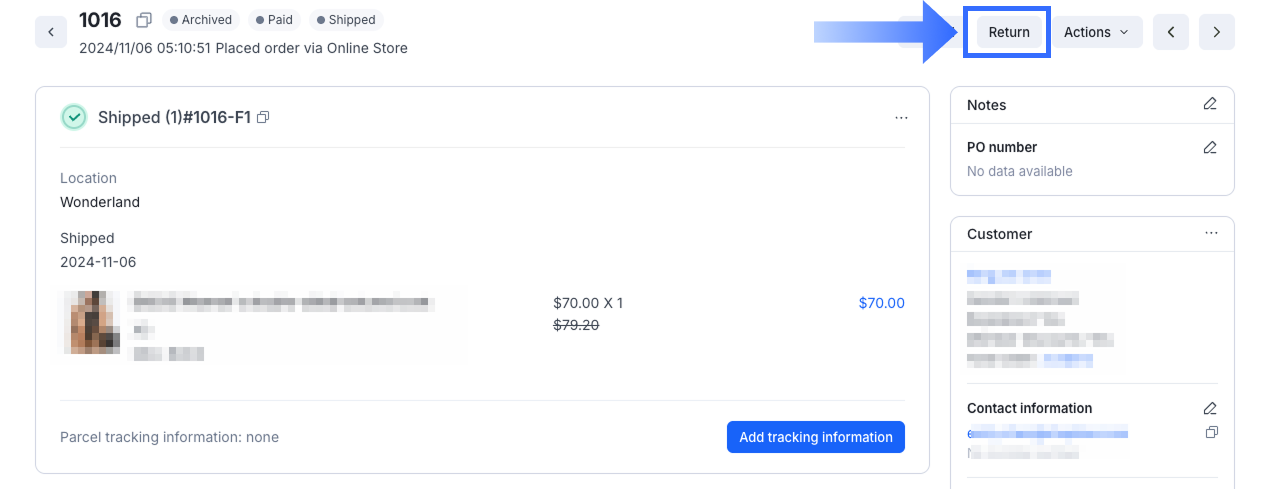Copy the customer email address icon

tap(1211, 432)
